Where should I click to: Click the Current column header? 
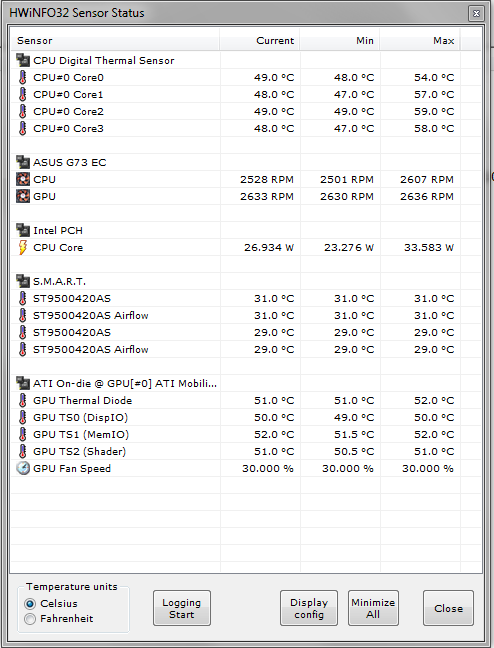260,40
